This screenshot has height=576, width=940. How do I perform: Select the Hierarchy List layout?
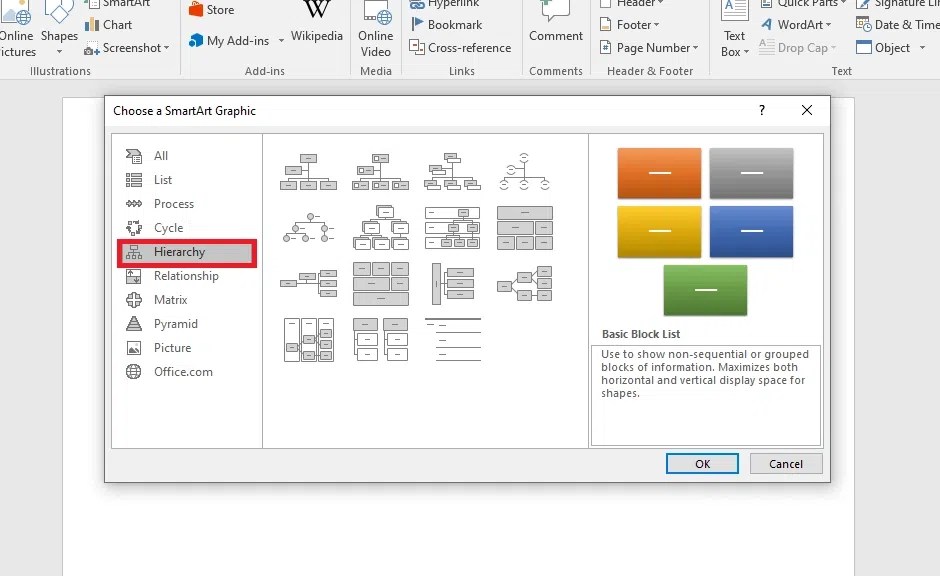(x=381, y=340)
